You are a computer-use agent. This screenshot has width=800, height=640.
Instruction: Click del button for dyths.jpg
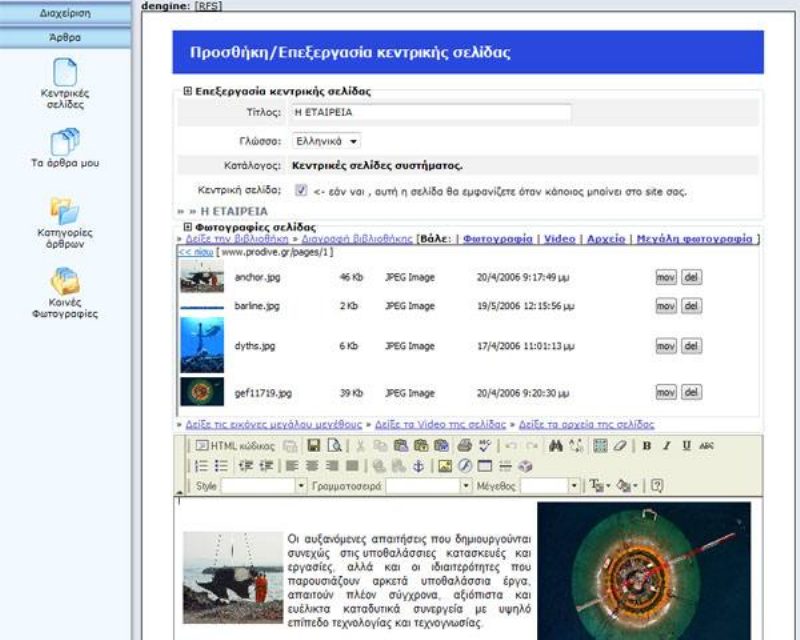pyautogui.click(x=691, y=346)
